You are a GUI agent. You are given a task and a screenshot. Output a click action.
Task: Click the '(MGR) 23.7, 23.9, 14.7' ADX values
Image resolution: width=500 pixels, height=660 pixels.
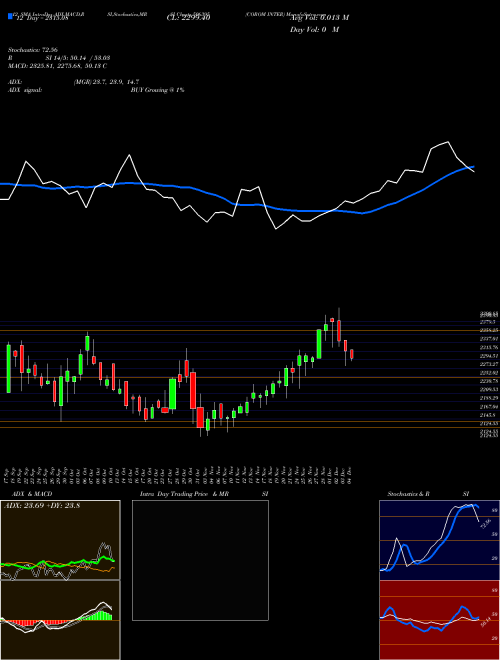coord(106,82)
